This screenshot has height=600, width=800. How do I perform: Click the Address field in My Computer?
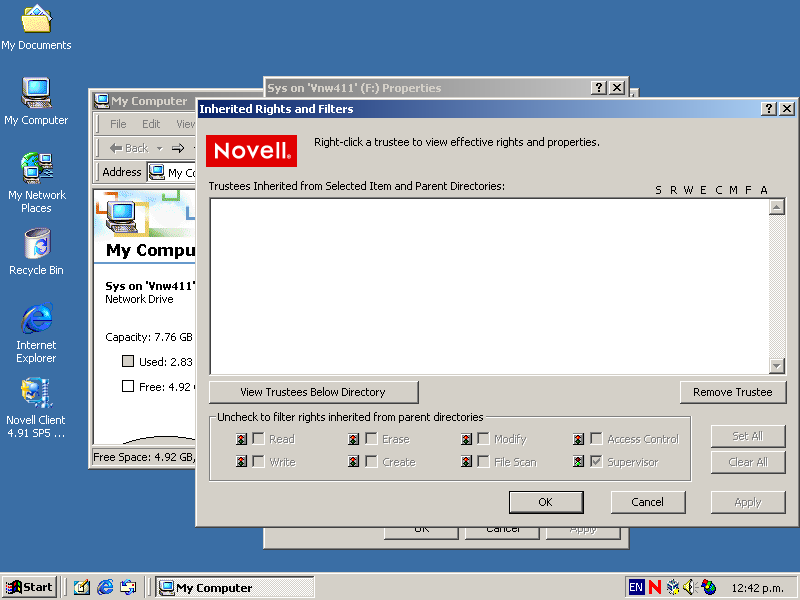[172, 172]
